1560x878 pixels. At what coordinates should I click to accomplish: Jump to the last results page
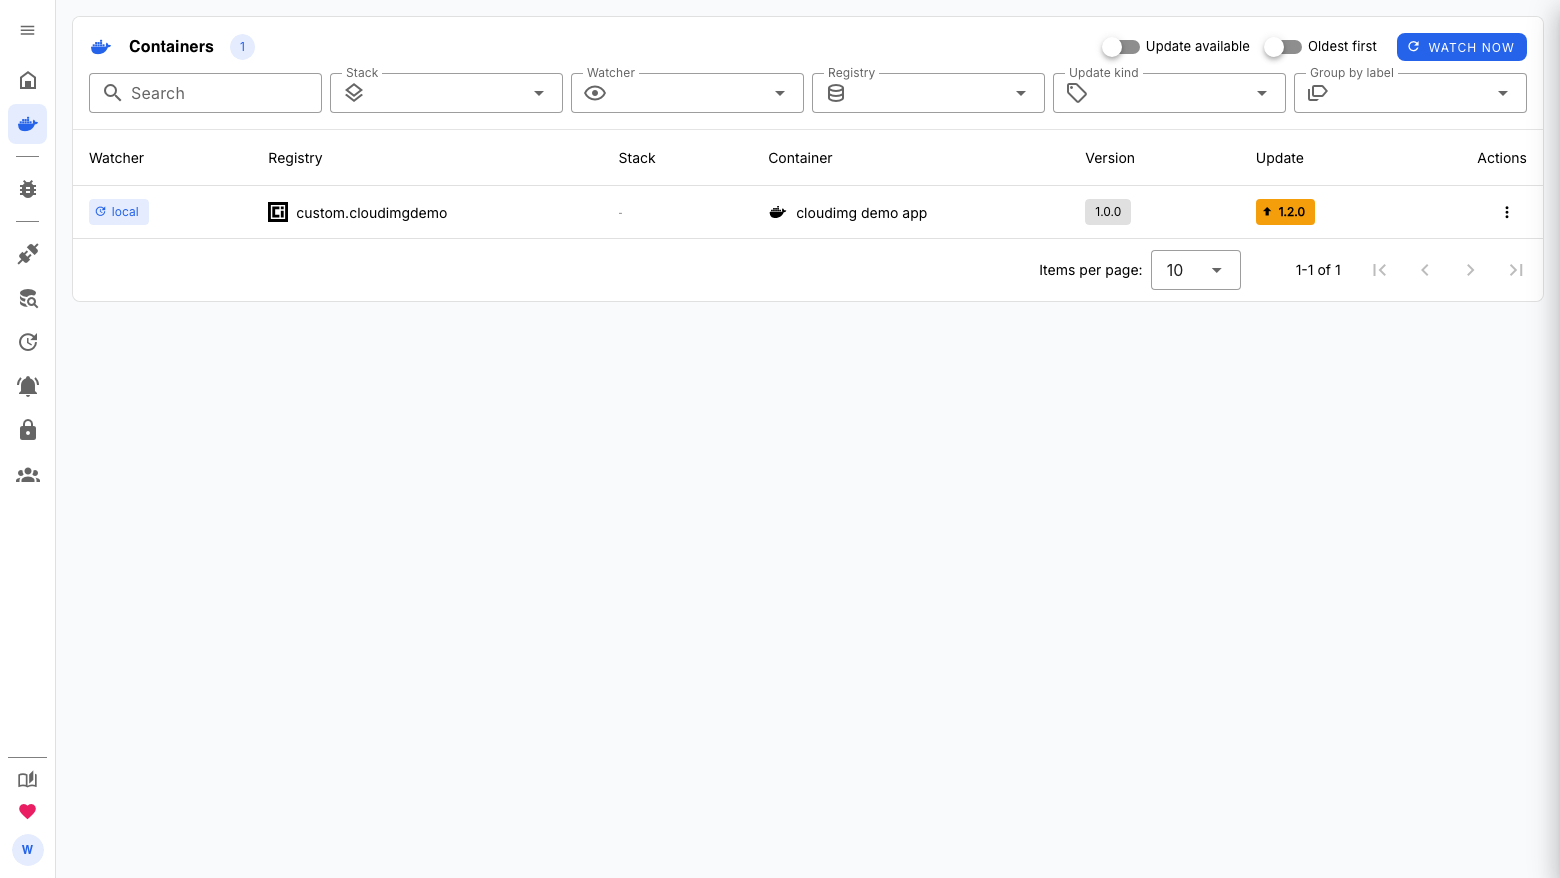coord(1516,270)
